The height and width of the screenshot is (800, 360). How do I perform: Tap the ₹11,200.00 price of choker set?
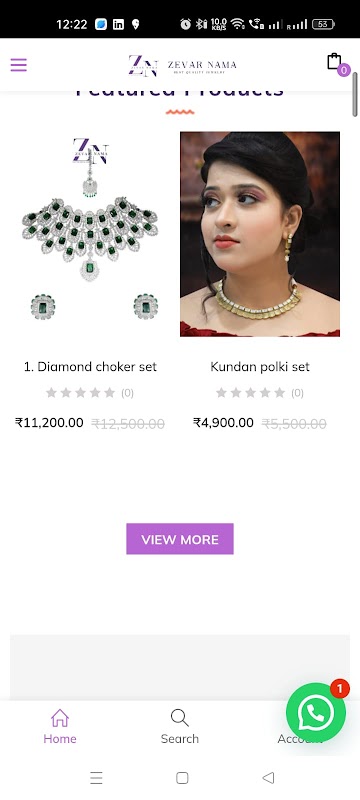click(49, 422)
